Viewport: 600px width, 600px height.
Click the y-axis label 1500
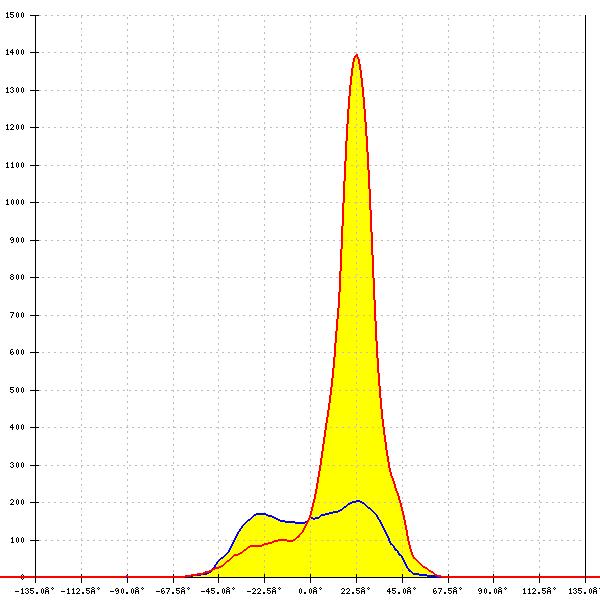click(x=15, y=15)
